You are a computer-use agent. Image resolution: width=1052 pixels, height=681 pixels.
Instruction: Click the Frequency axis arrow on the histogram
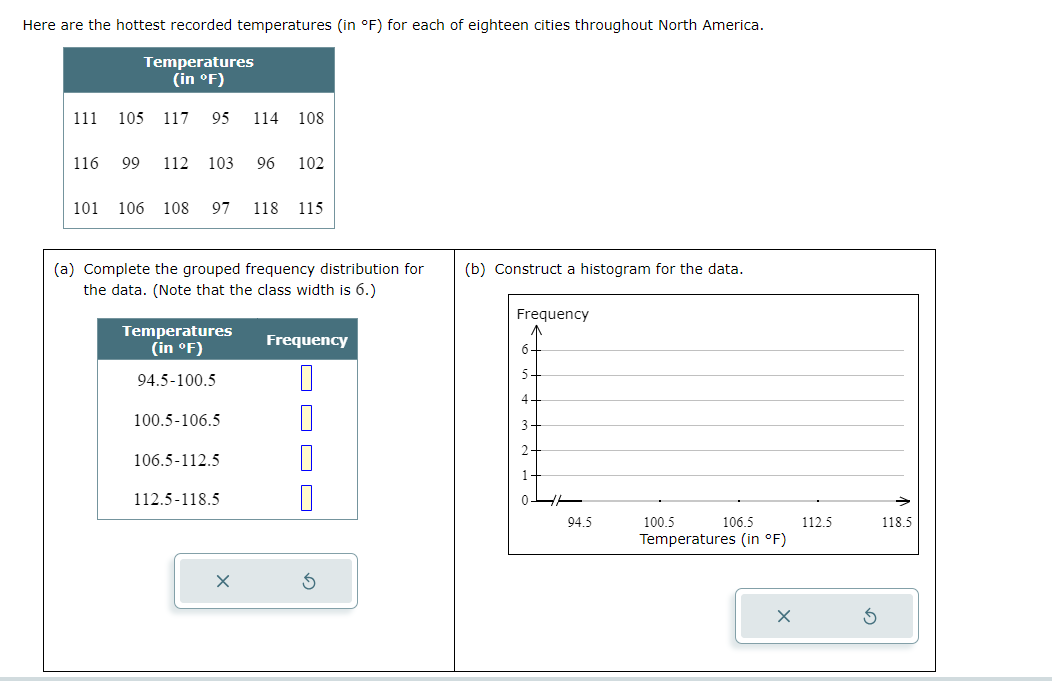[538, 327]
